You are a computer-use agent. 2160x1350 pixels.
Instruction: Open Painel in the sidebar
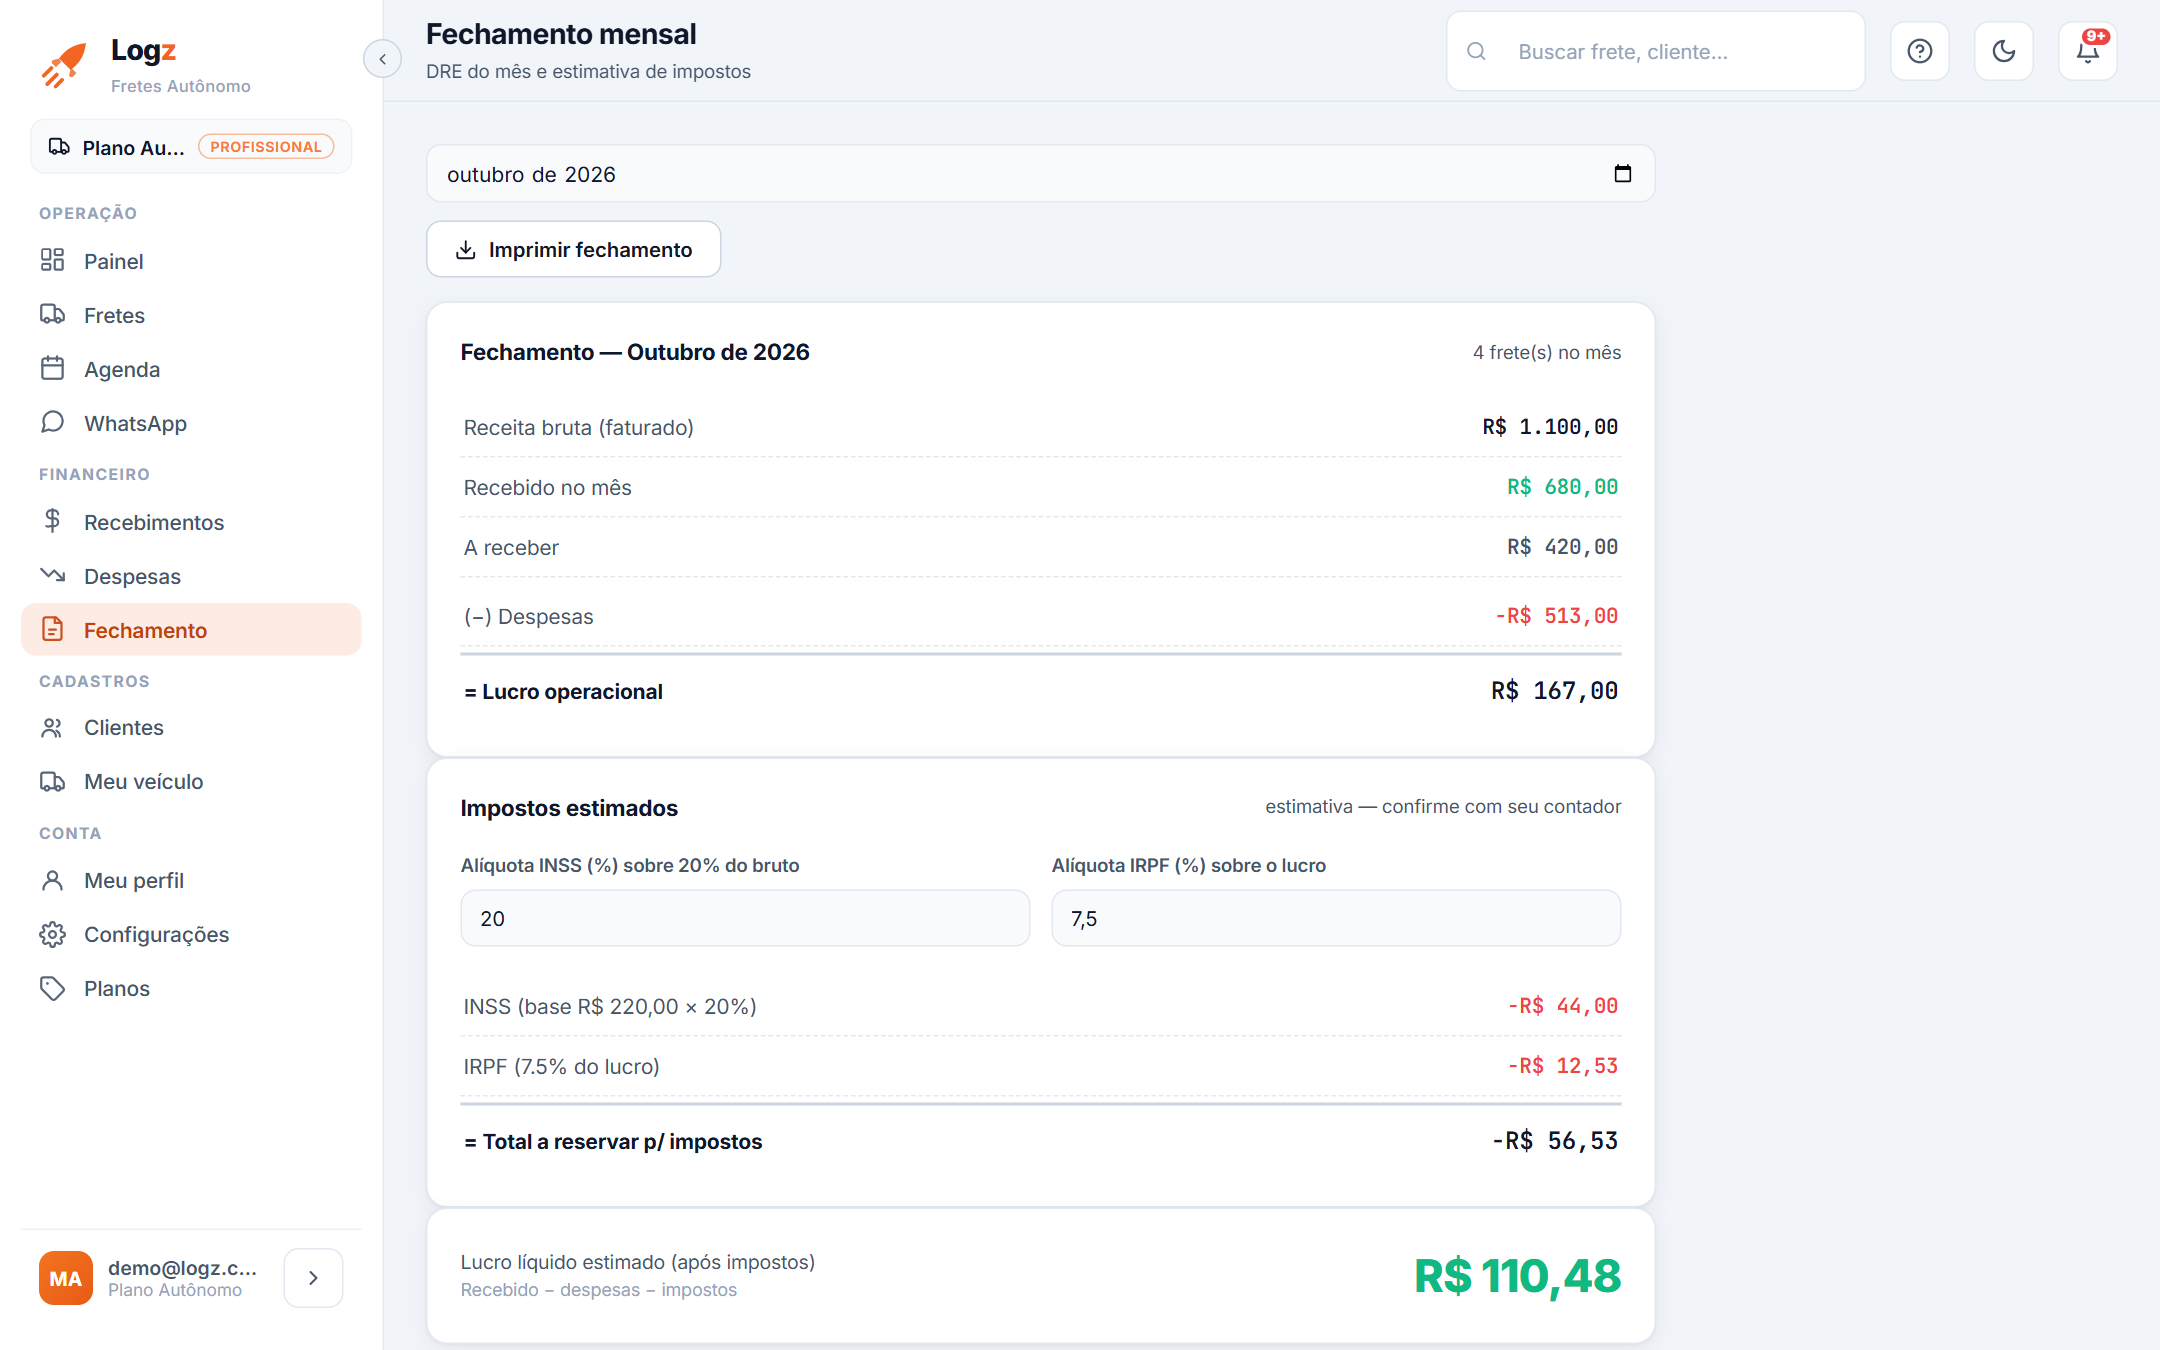coord(191,261)
